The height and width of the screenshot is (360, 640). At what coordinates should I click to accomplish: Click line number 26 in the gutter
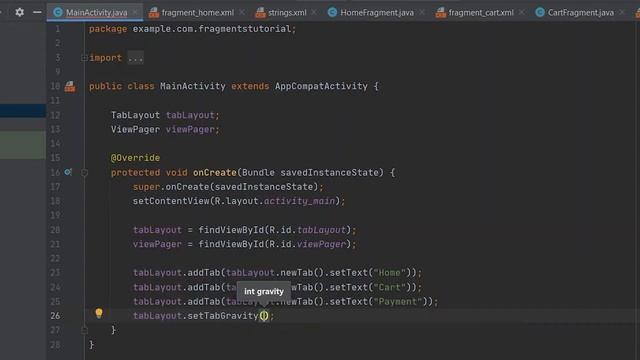point(55,316)
